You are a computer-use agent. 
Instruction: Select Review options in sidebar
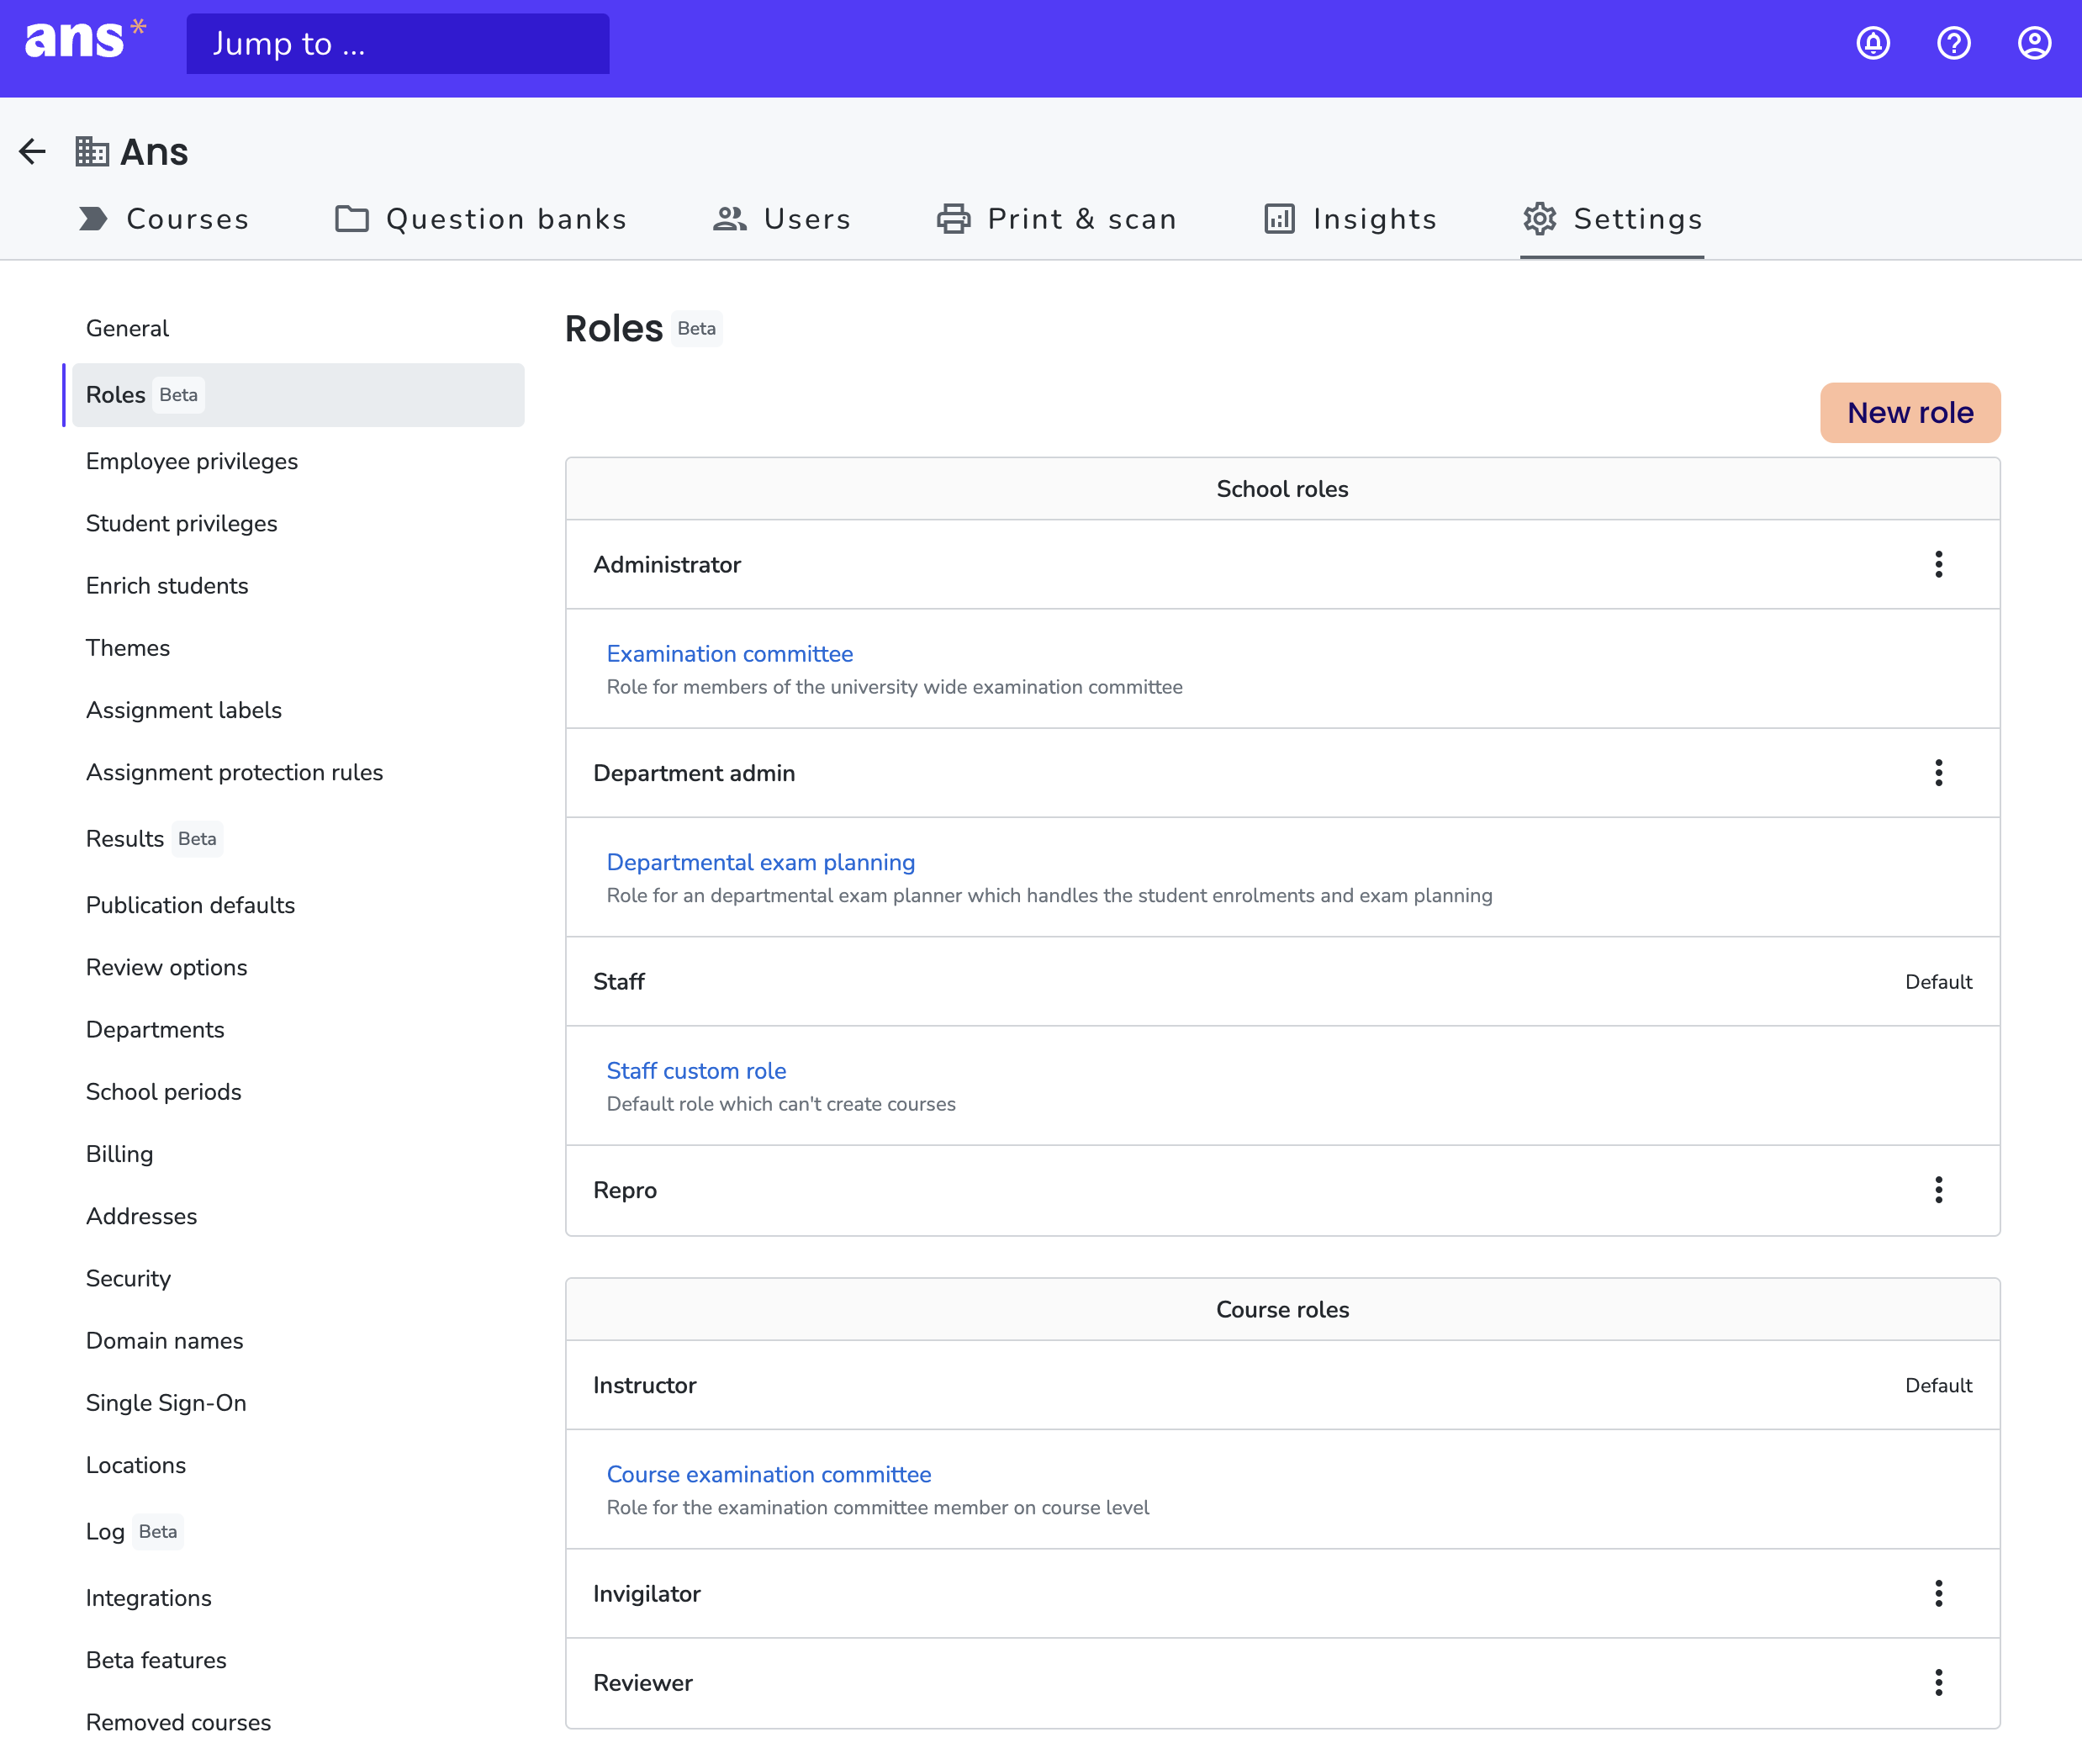click(x=298, y=968)
